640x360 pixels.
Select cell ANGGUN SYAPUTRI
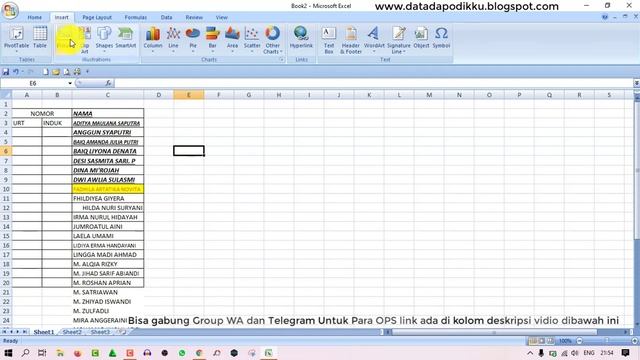(108, 132)
